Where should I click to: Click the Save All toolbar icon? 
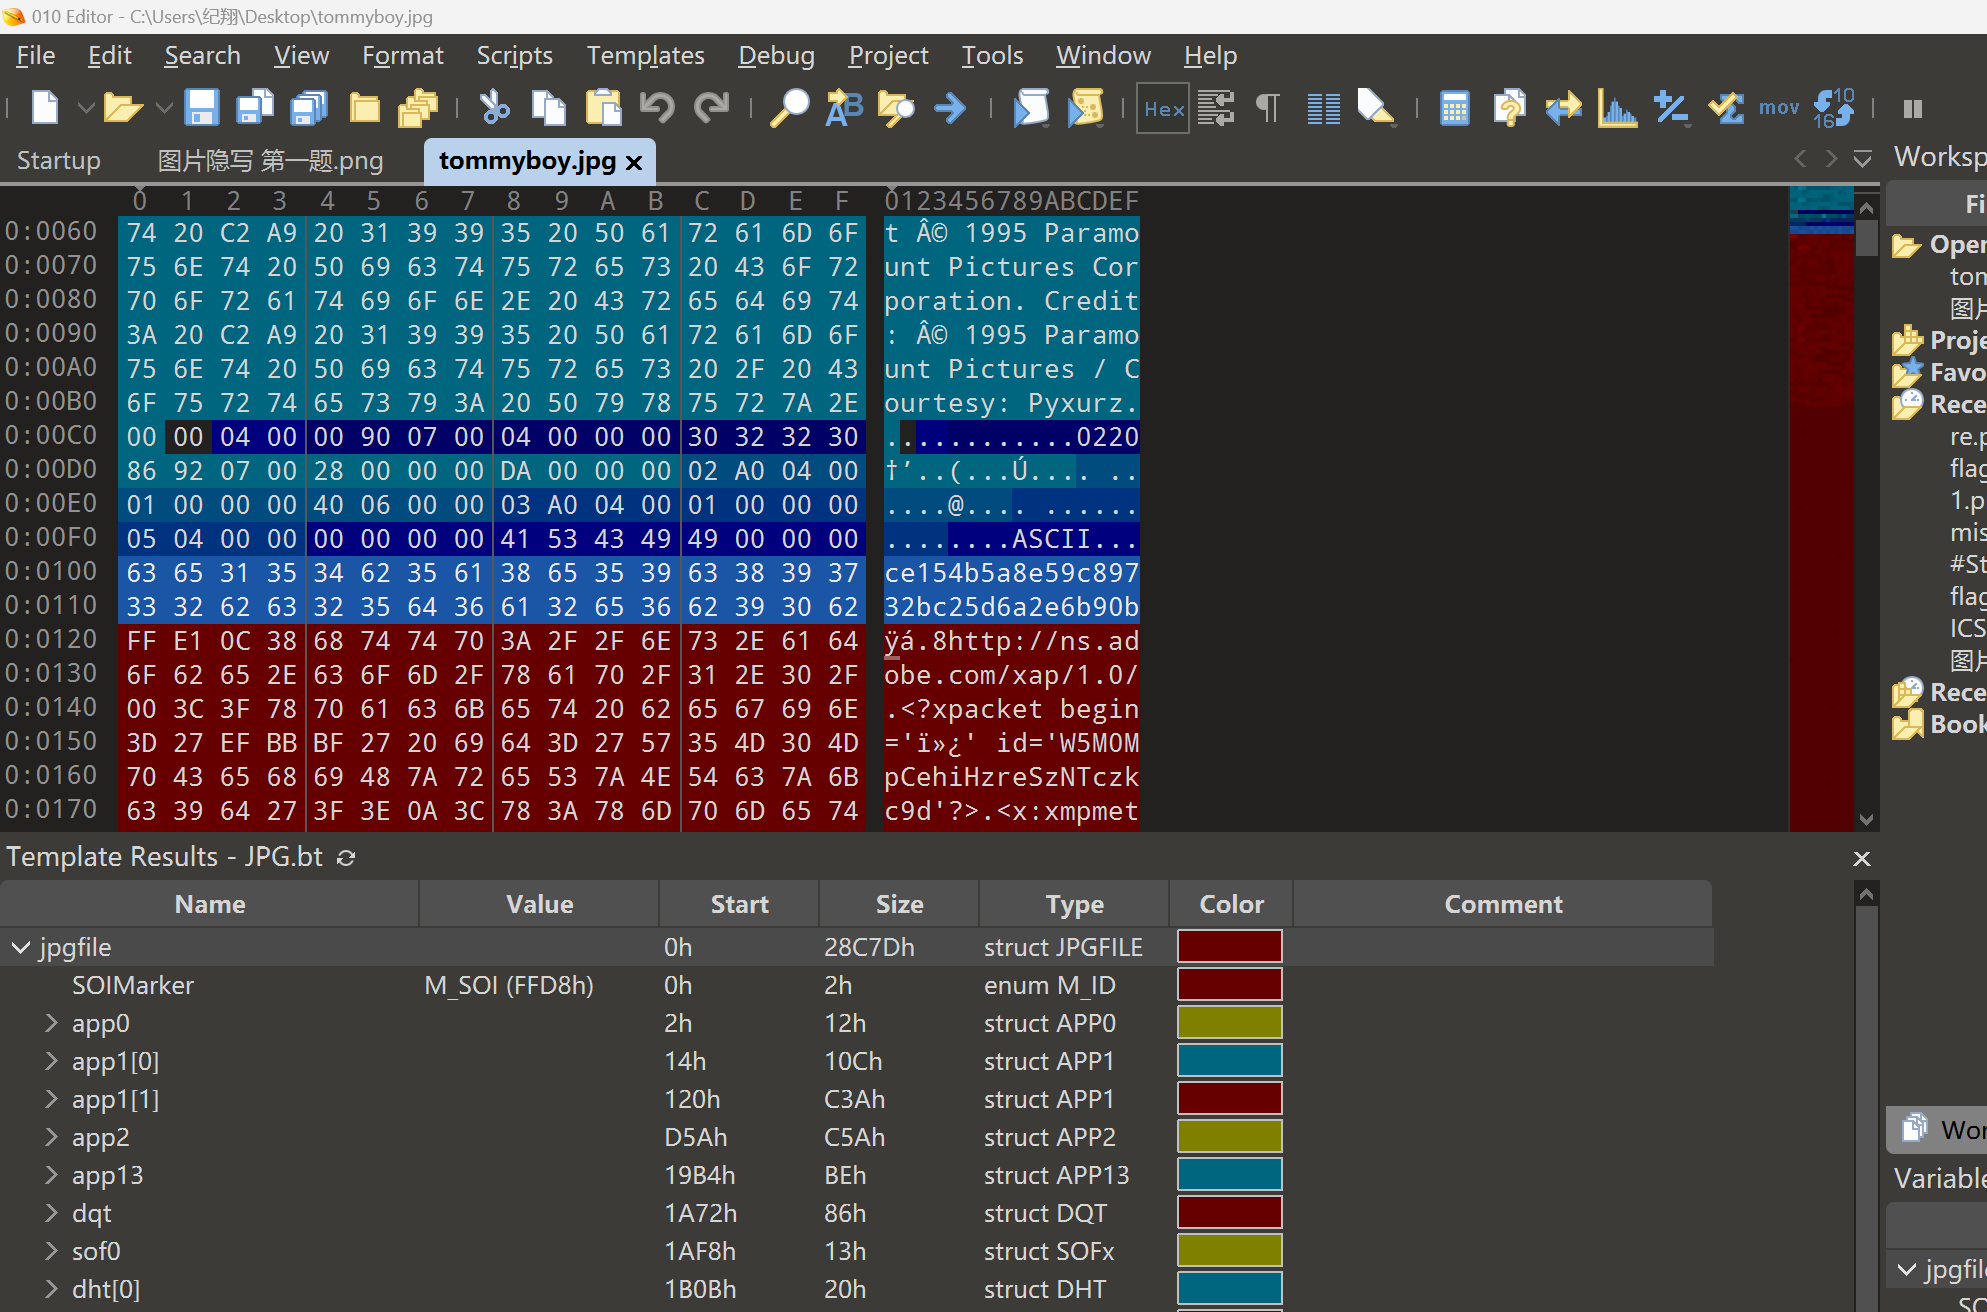(309, 107)
